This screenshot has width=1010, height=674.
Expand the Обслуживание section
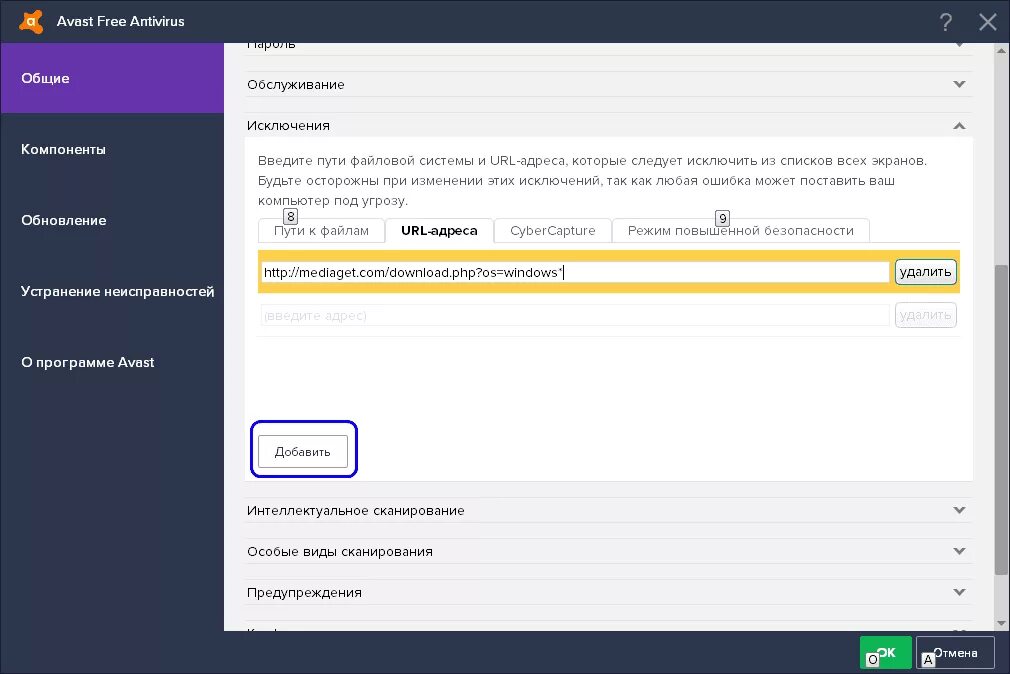pyautogui.click(x=608, y=84)
